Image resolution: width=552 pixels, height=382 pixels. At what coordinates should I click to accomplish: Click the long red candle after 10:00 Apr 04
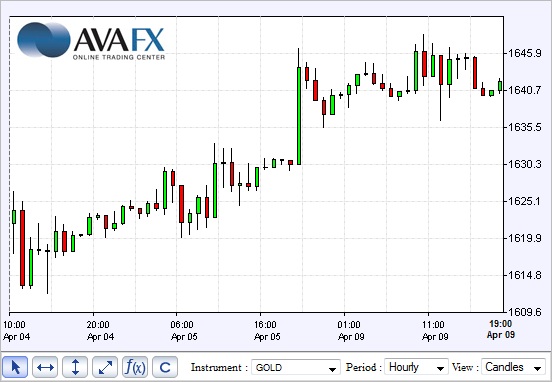point(22,248)
